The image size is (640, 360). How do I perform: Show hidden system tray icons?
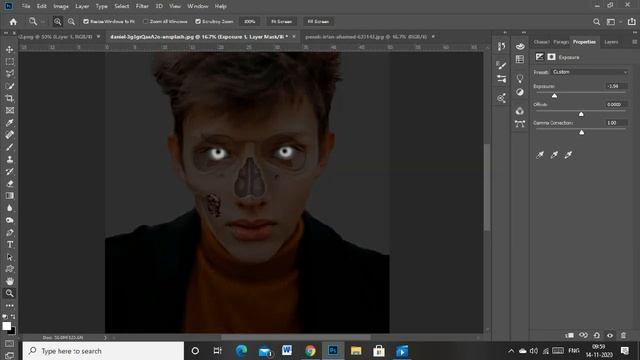coord(511,351)
